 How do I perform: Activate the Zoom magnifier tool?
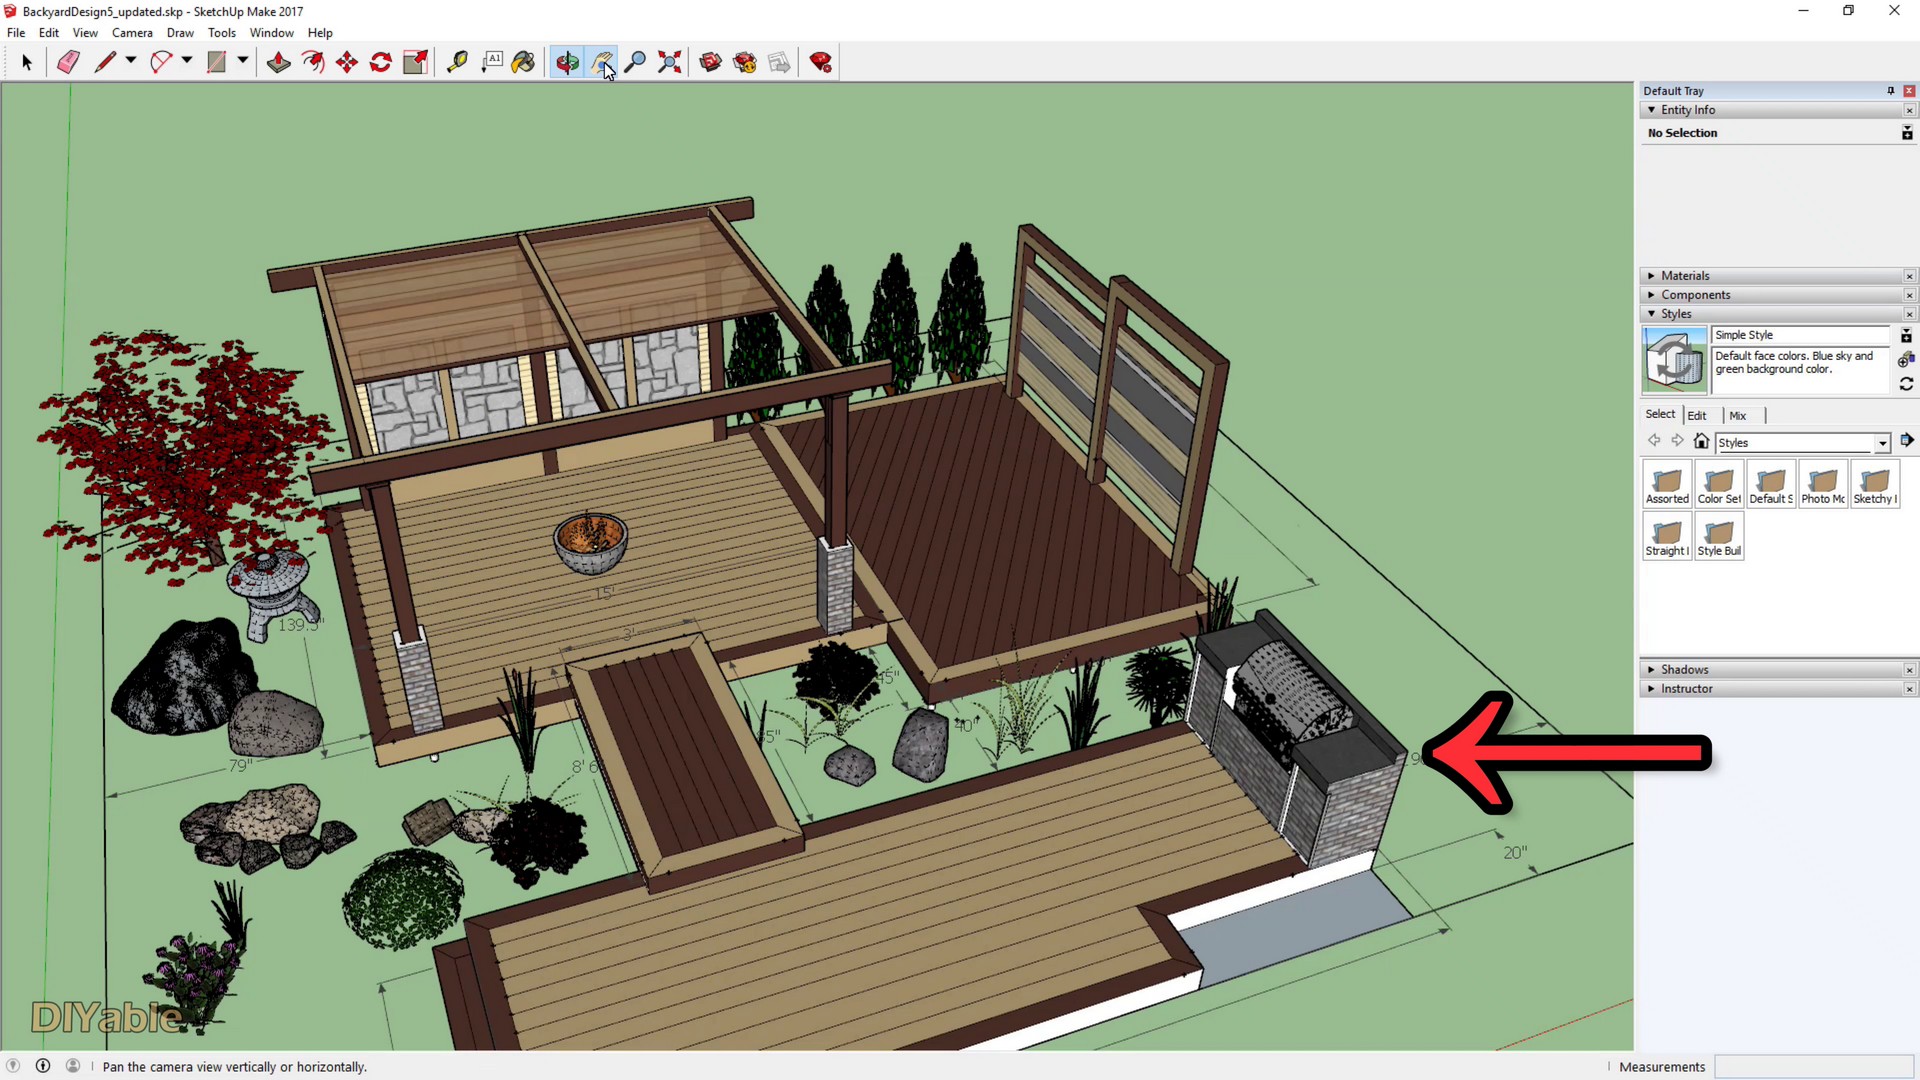pos(635,62)
